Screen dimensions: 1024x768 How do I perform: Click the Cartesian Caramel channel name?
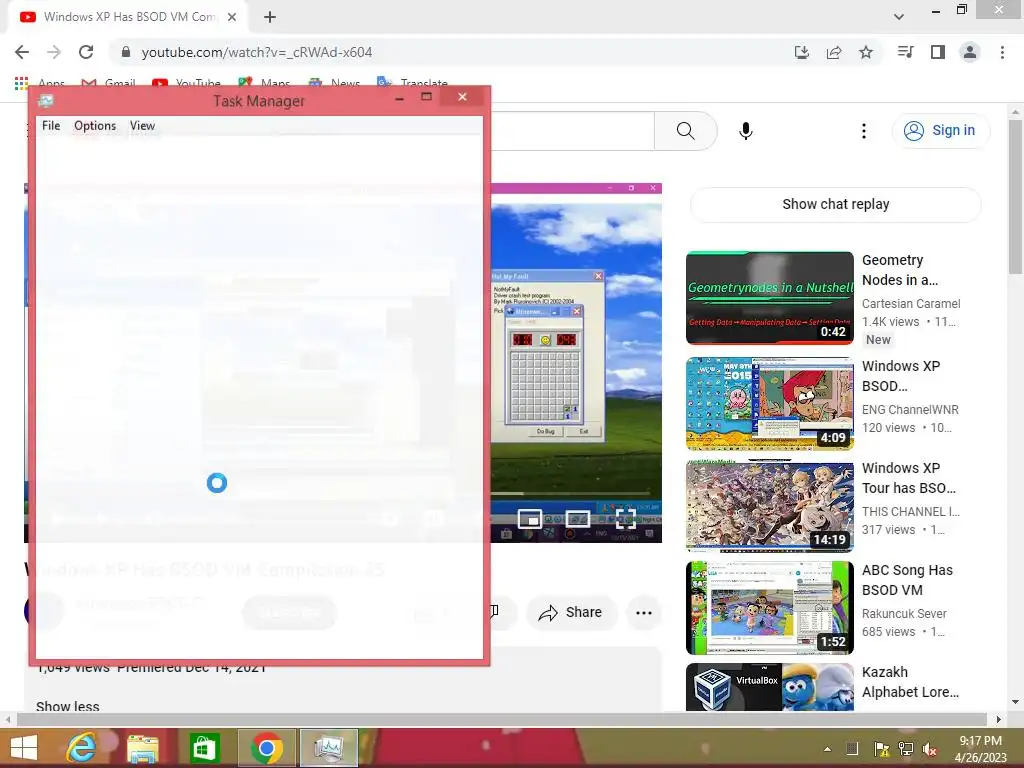point(911,304)
